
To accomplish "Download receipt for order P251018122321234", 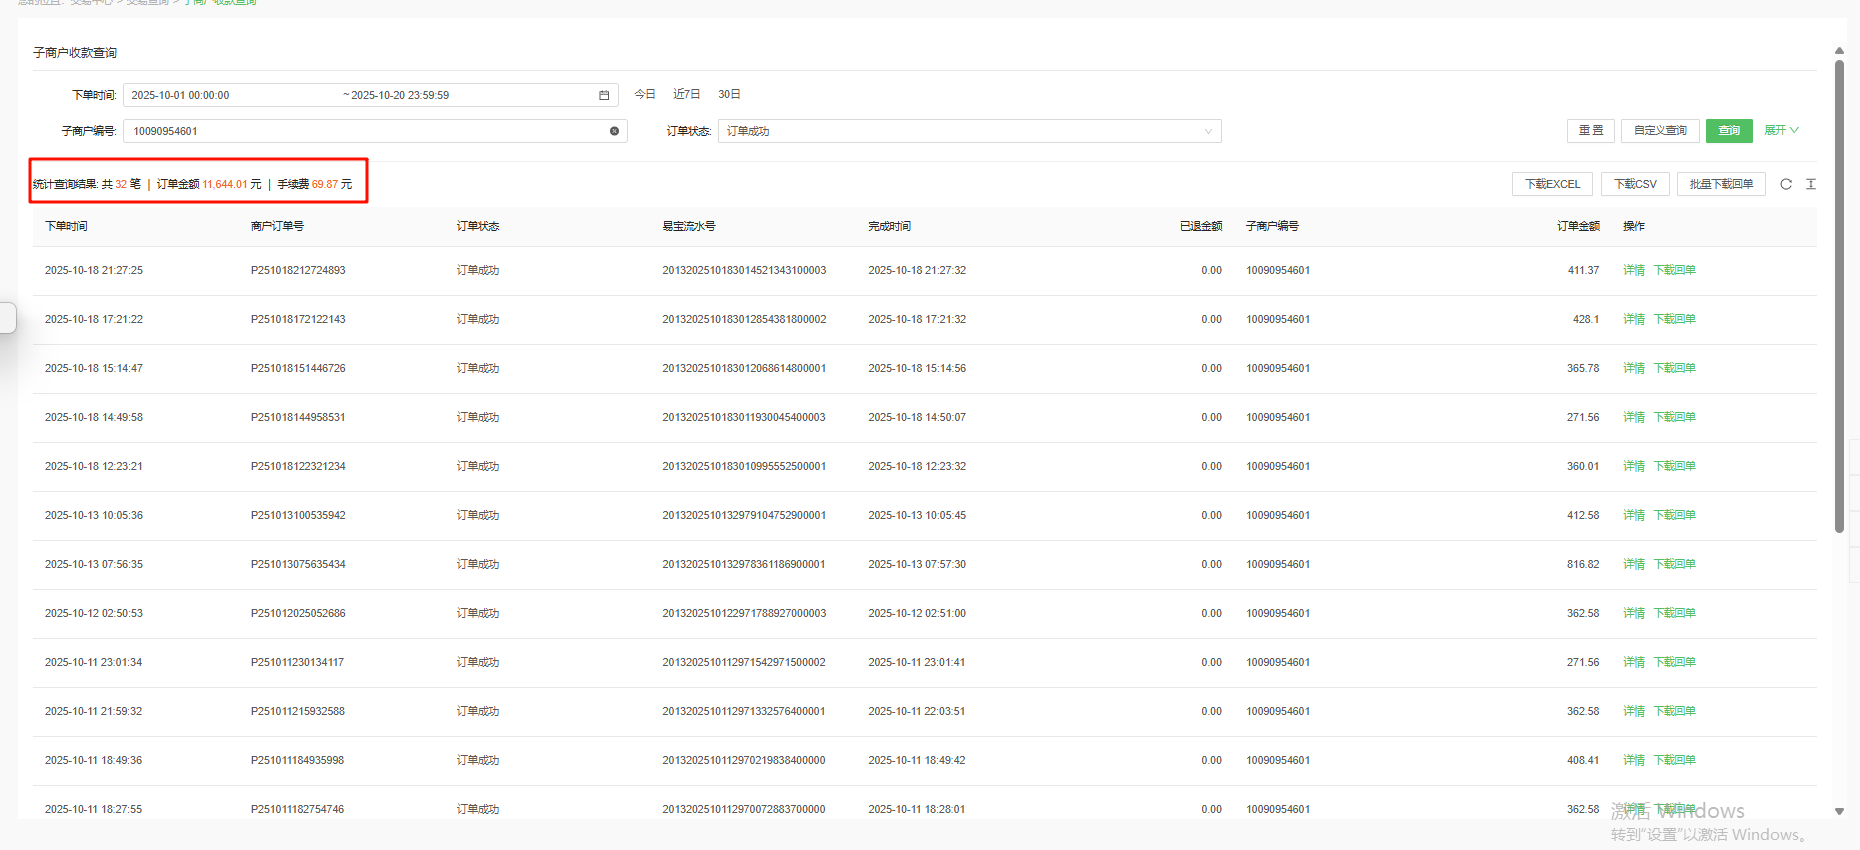I will (x=1674, y=466).
